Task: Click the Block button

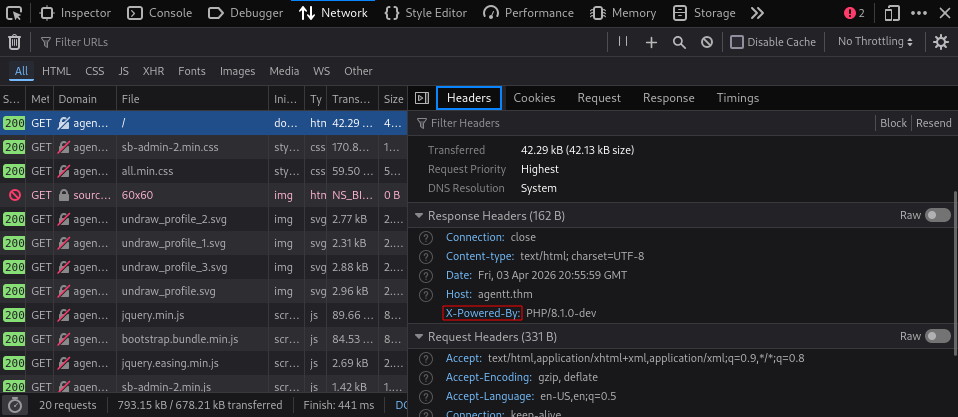Action: point(893,123)
